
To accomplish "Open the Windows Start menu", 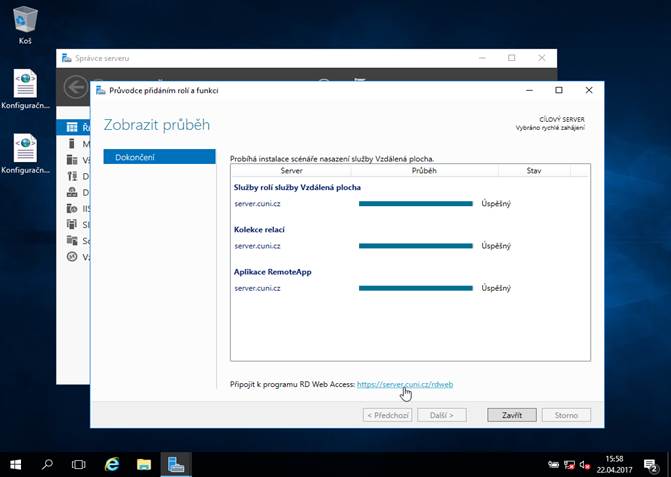I will 15,465.
